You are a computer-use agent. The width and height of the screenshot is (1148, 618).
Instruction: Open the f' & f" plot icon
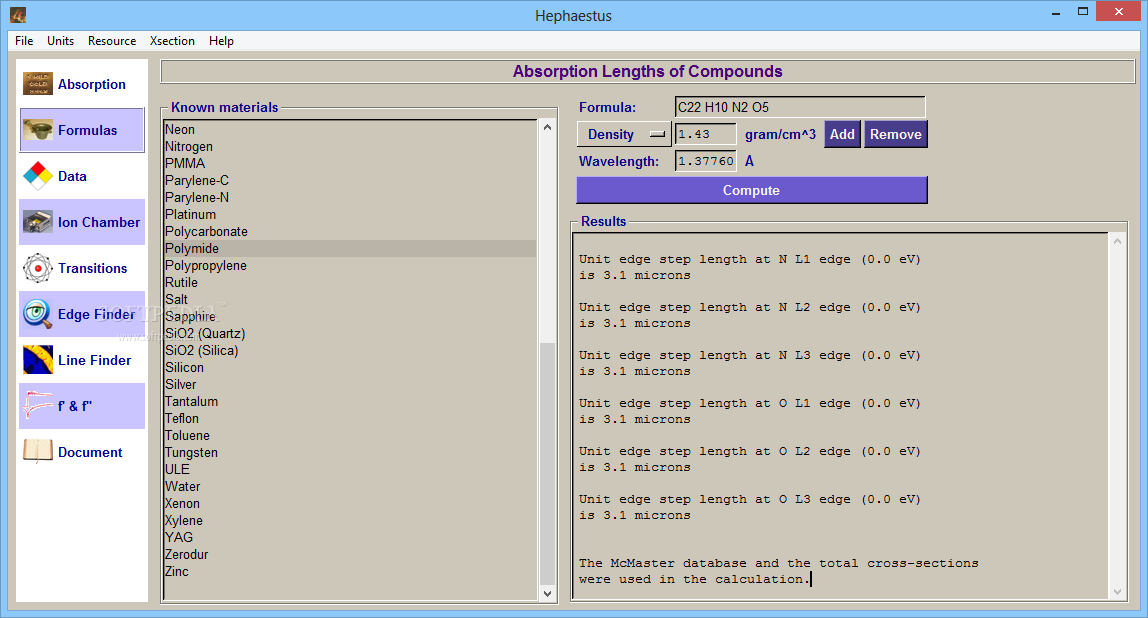[x=37, y=406]
